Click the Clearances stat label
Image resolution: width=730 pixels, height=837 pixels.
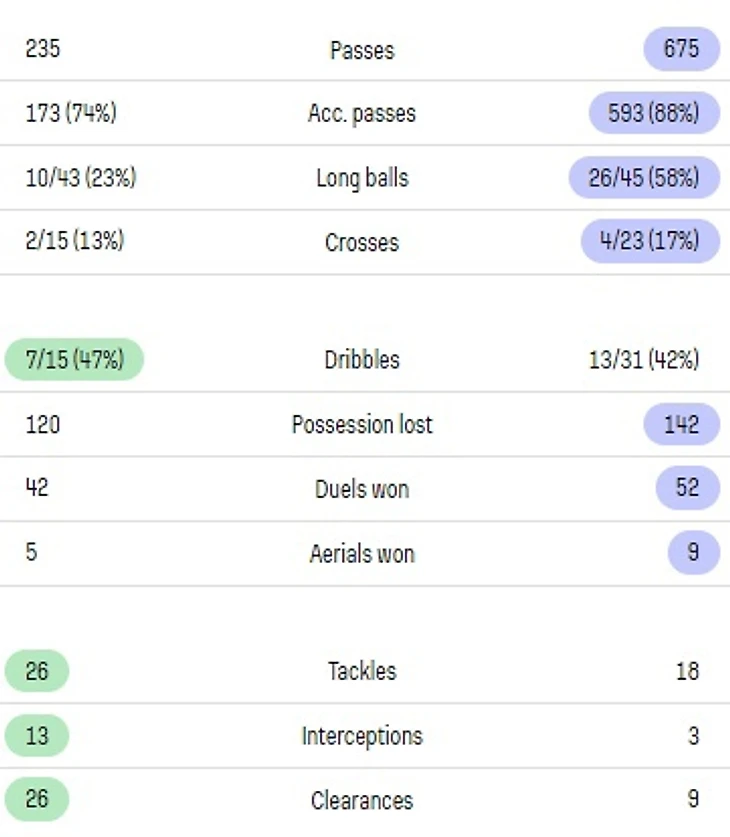pyautogui.click(x=362, y=800)
